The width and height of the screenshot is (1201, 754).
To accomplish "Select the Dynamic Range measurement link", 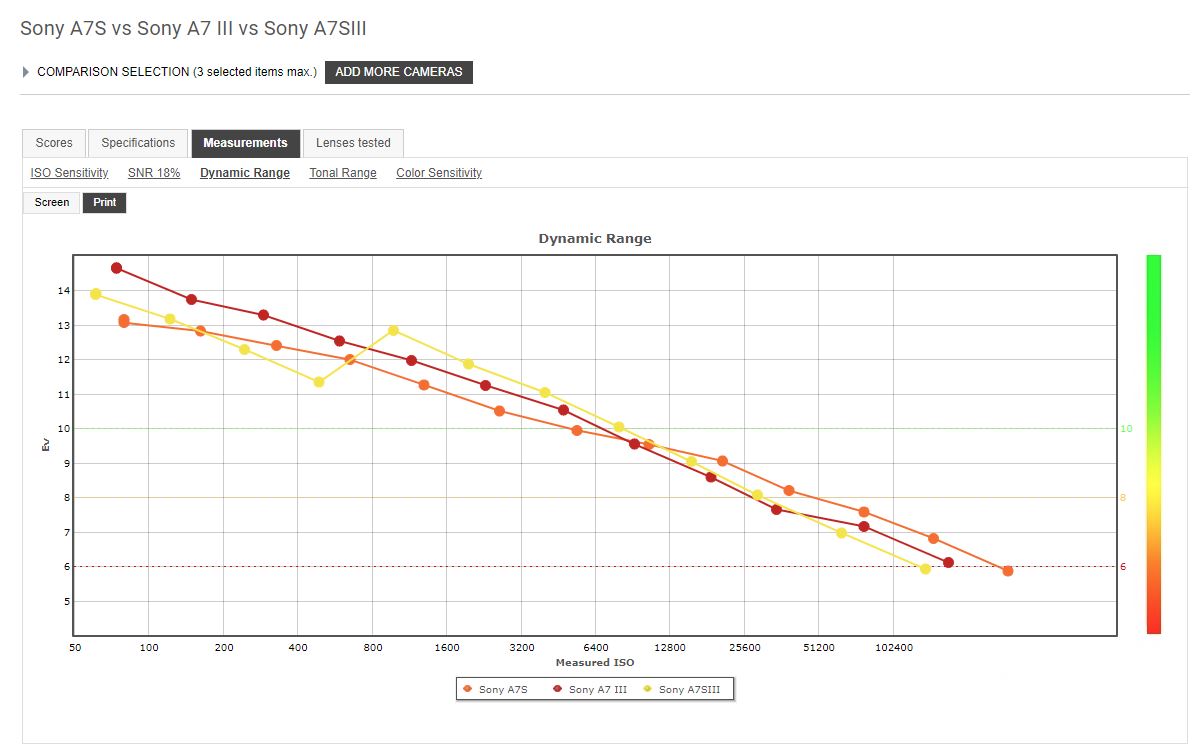I will [x=245, y=173].
